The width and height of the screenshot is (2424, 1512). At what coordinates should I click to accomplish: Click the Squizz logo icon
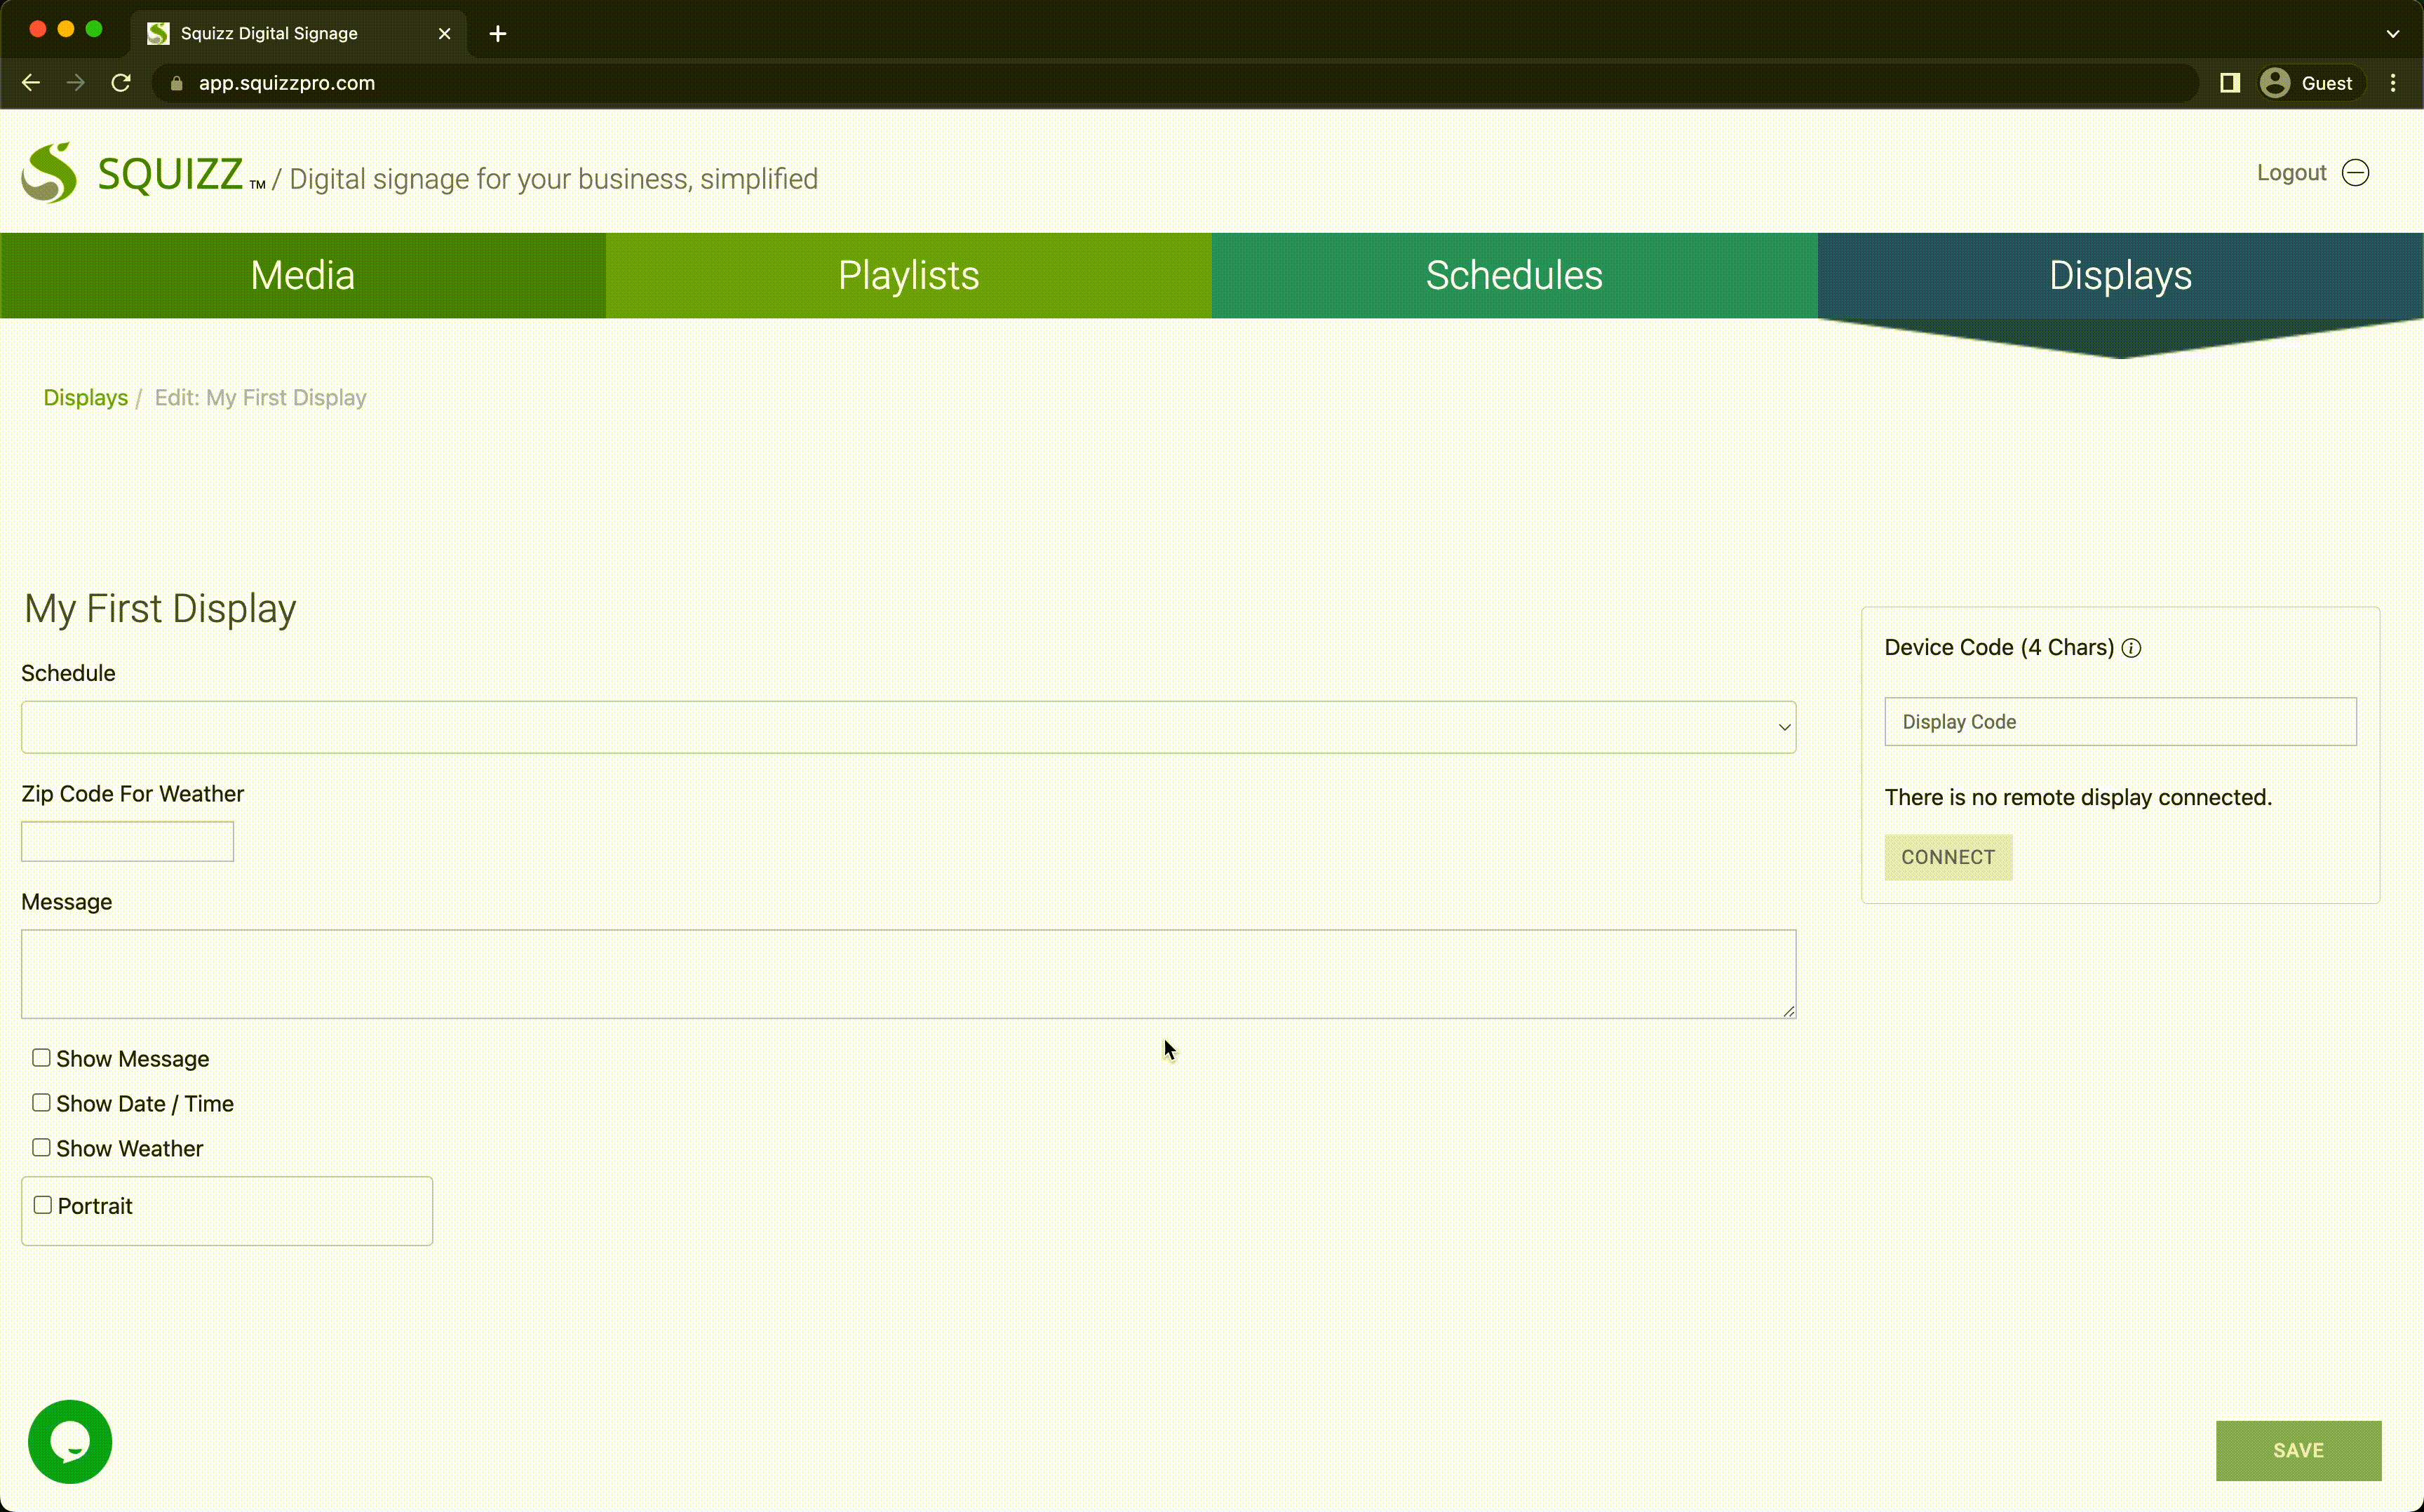click(49, 173)
